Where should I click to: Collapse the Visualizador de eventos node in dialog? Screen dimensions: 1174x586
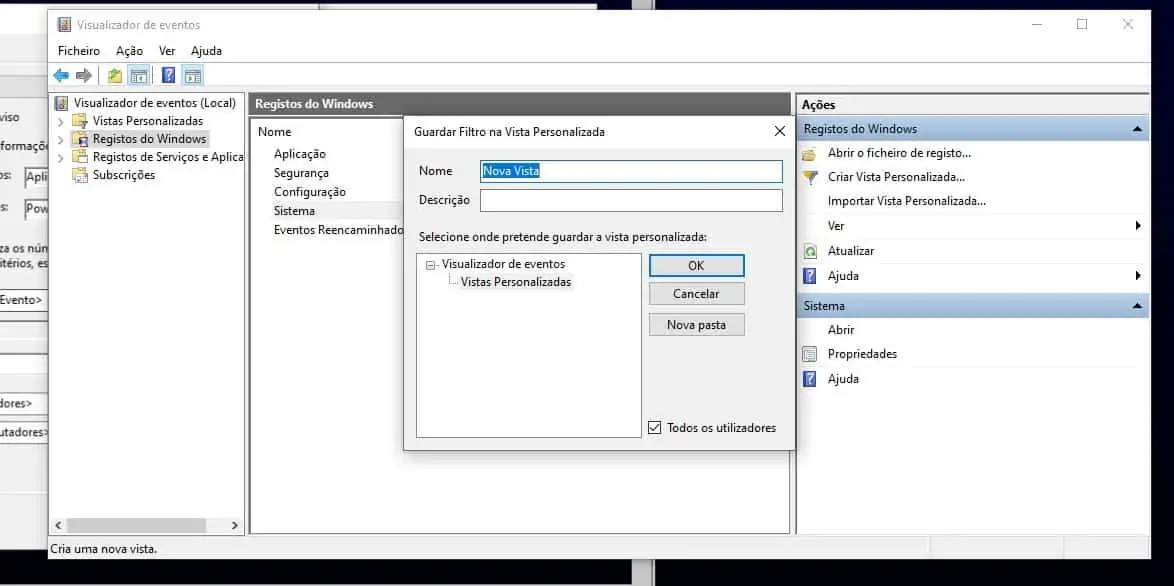[430, 265]
